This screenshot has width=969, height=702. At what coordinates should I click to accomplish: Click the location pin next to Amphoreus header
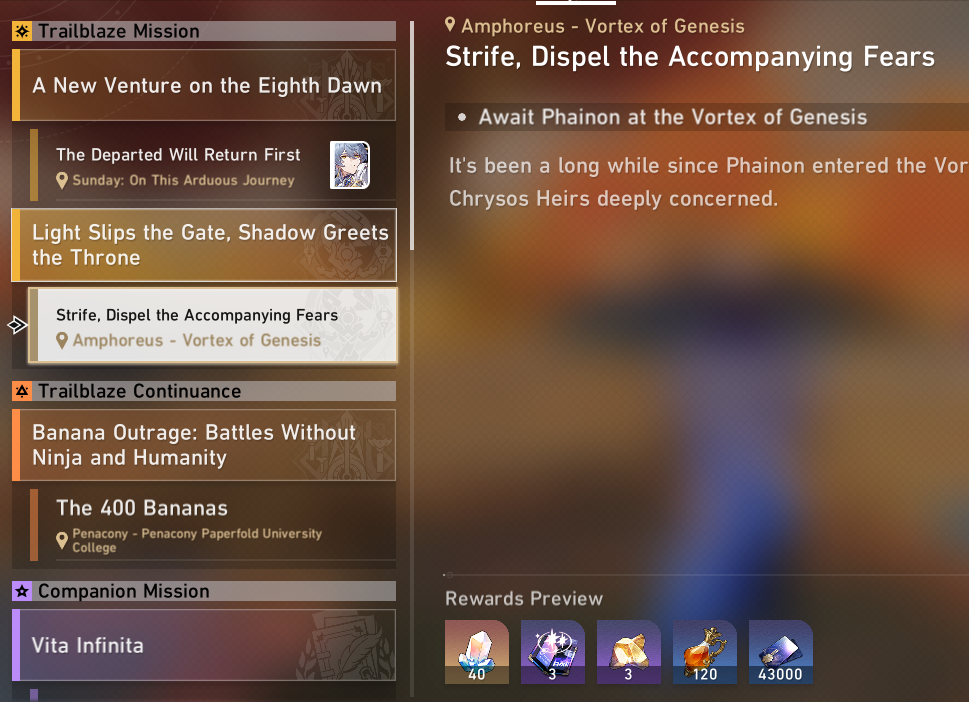click(450, 25)
